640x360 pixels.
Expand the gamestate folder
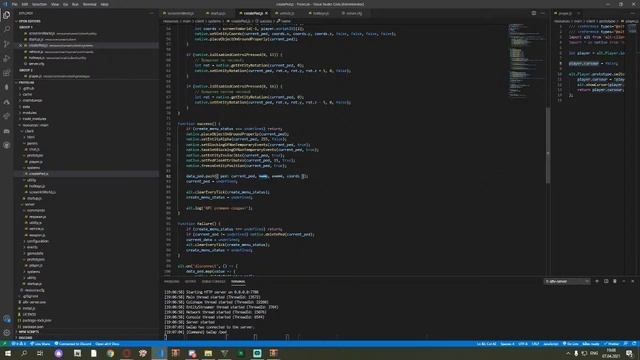pos(35,253)
